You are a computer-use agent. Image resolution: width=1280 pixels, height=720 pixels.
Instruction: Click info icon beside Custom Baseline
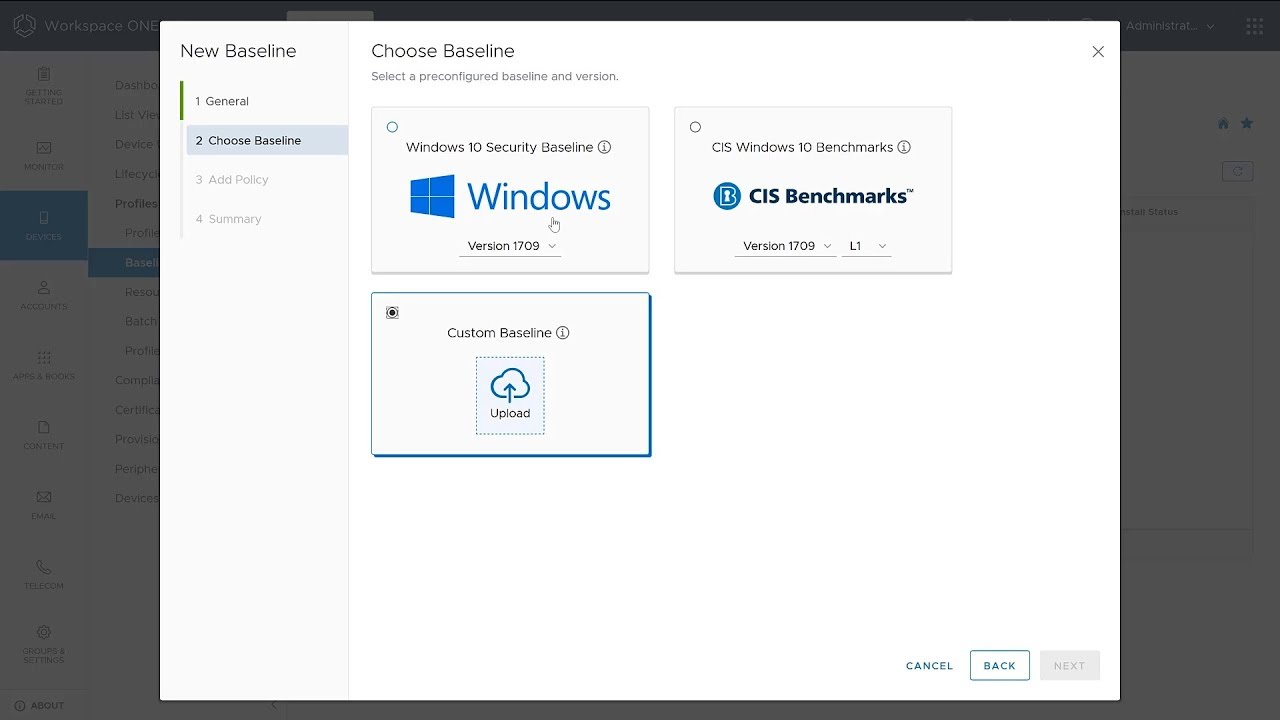click(x=563, y=333)
